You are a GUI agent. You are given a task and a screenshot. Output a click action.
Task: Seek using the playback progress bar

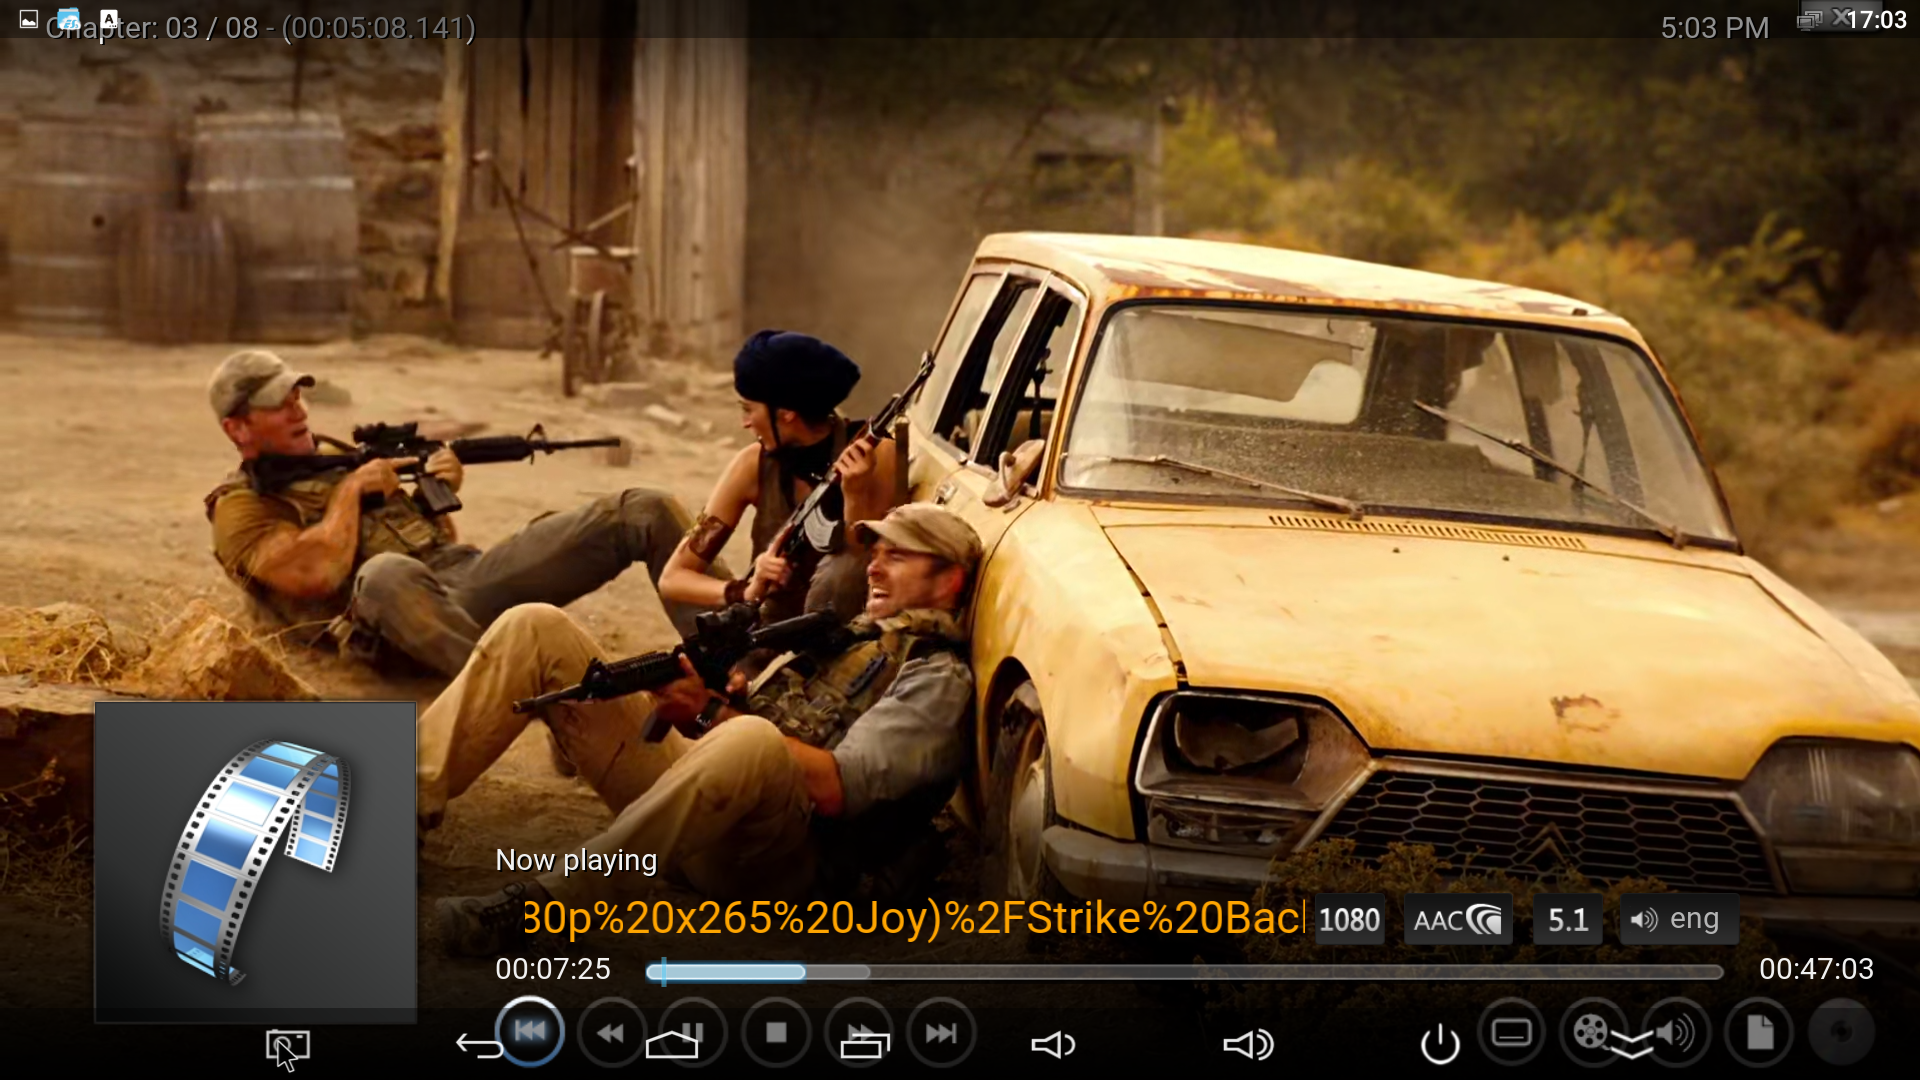1184,972
